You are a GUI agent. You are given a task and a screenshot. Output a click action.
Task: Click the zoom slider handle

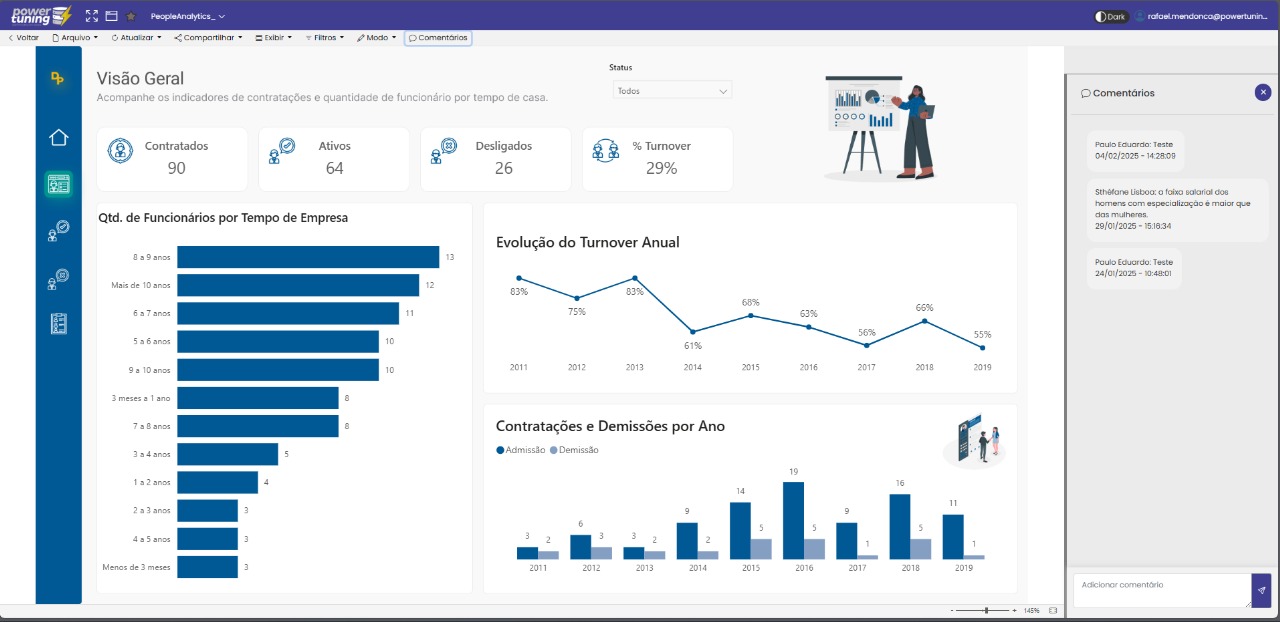pos(987,610)
